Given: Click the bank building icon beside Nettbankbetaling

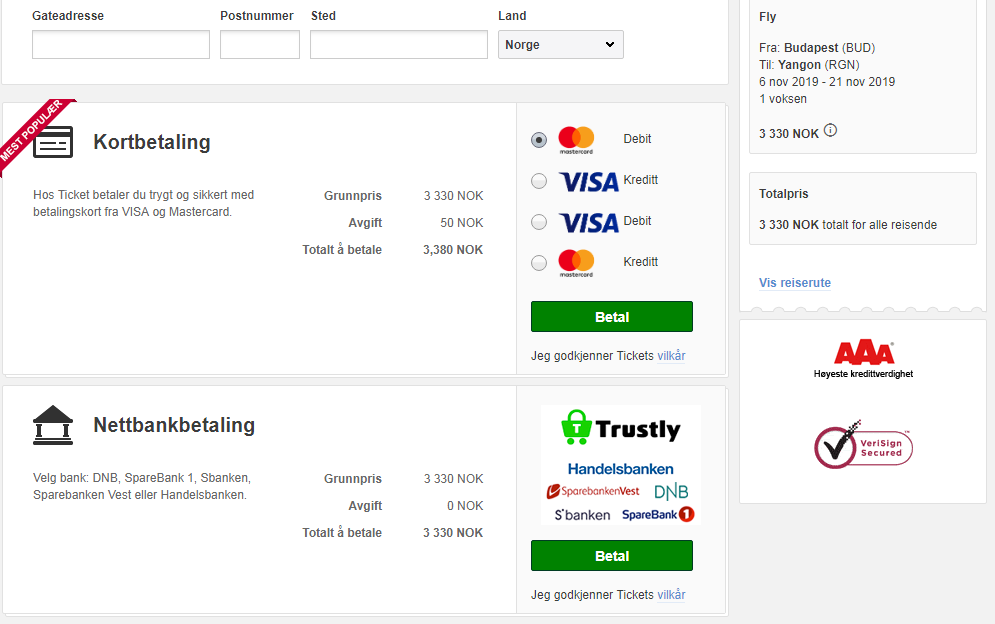Looking at the screenshot, I should tap(53, 425).
